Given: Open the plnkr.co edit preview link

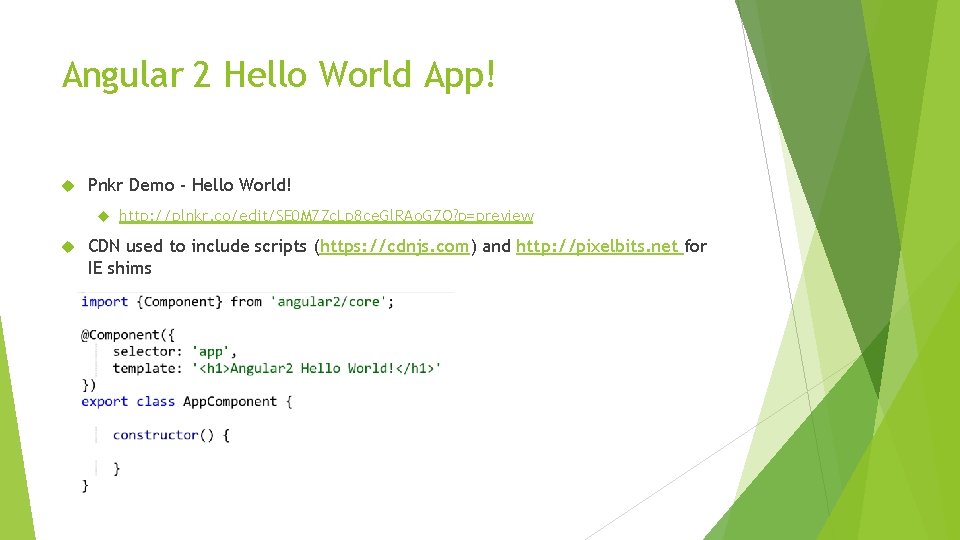Looking at the screenshot, I should [326, 216].
